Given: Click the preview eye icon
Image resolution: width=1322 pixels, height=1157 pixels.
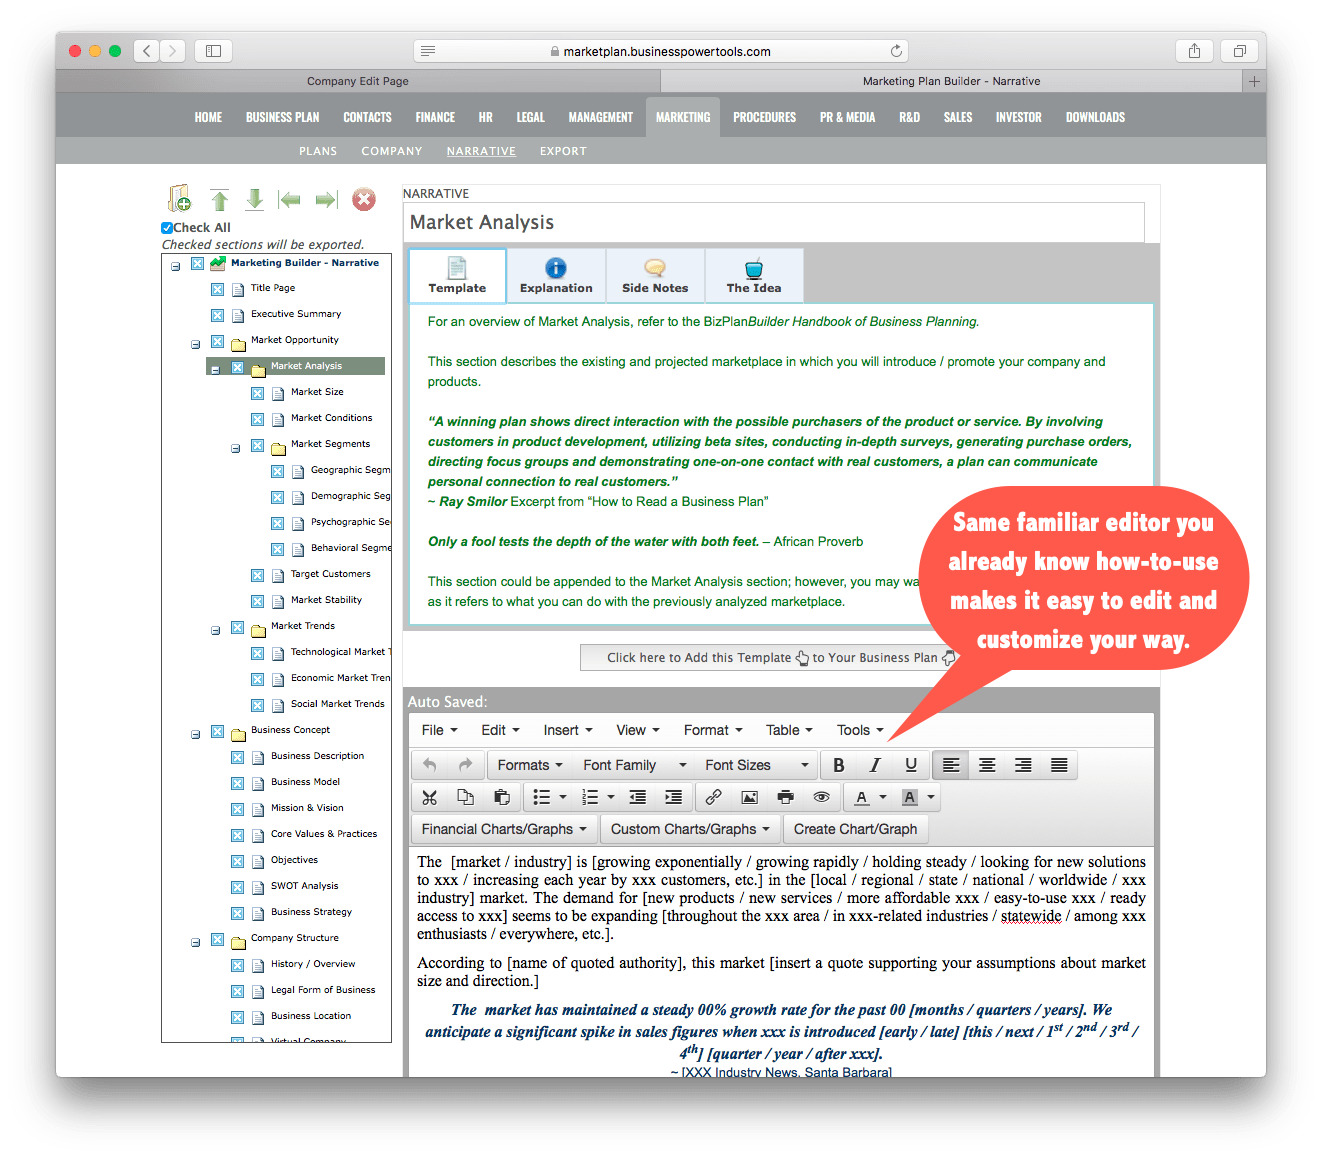Looking at the screenshot, I should pos(821,797).
